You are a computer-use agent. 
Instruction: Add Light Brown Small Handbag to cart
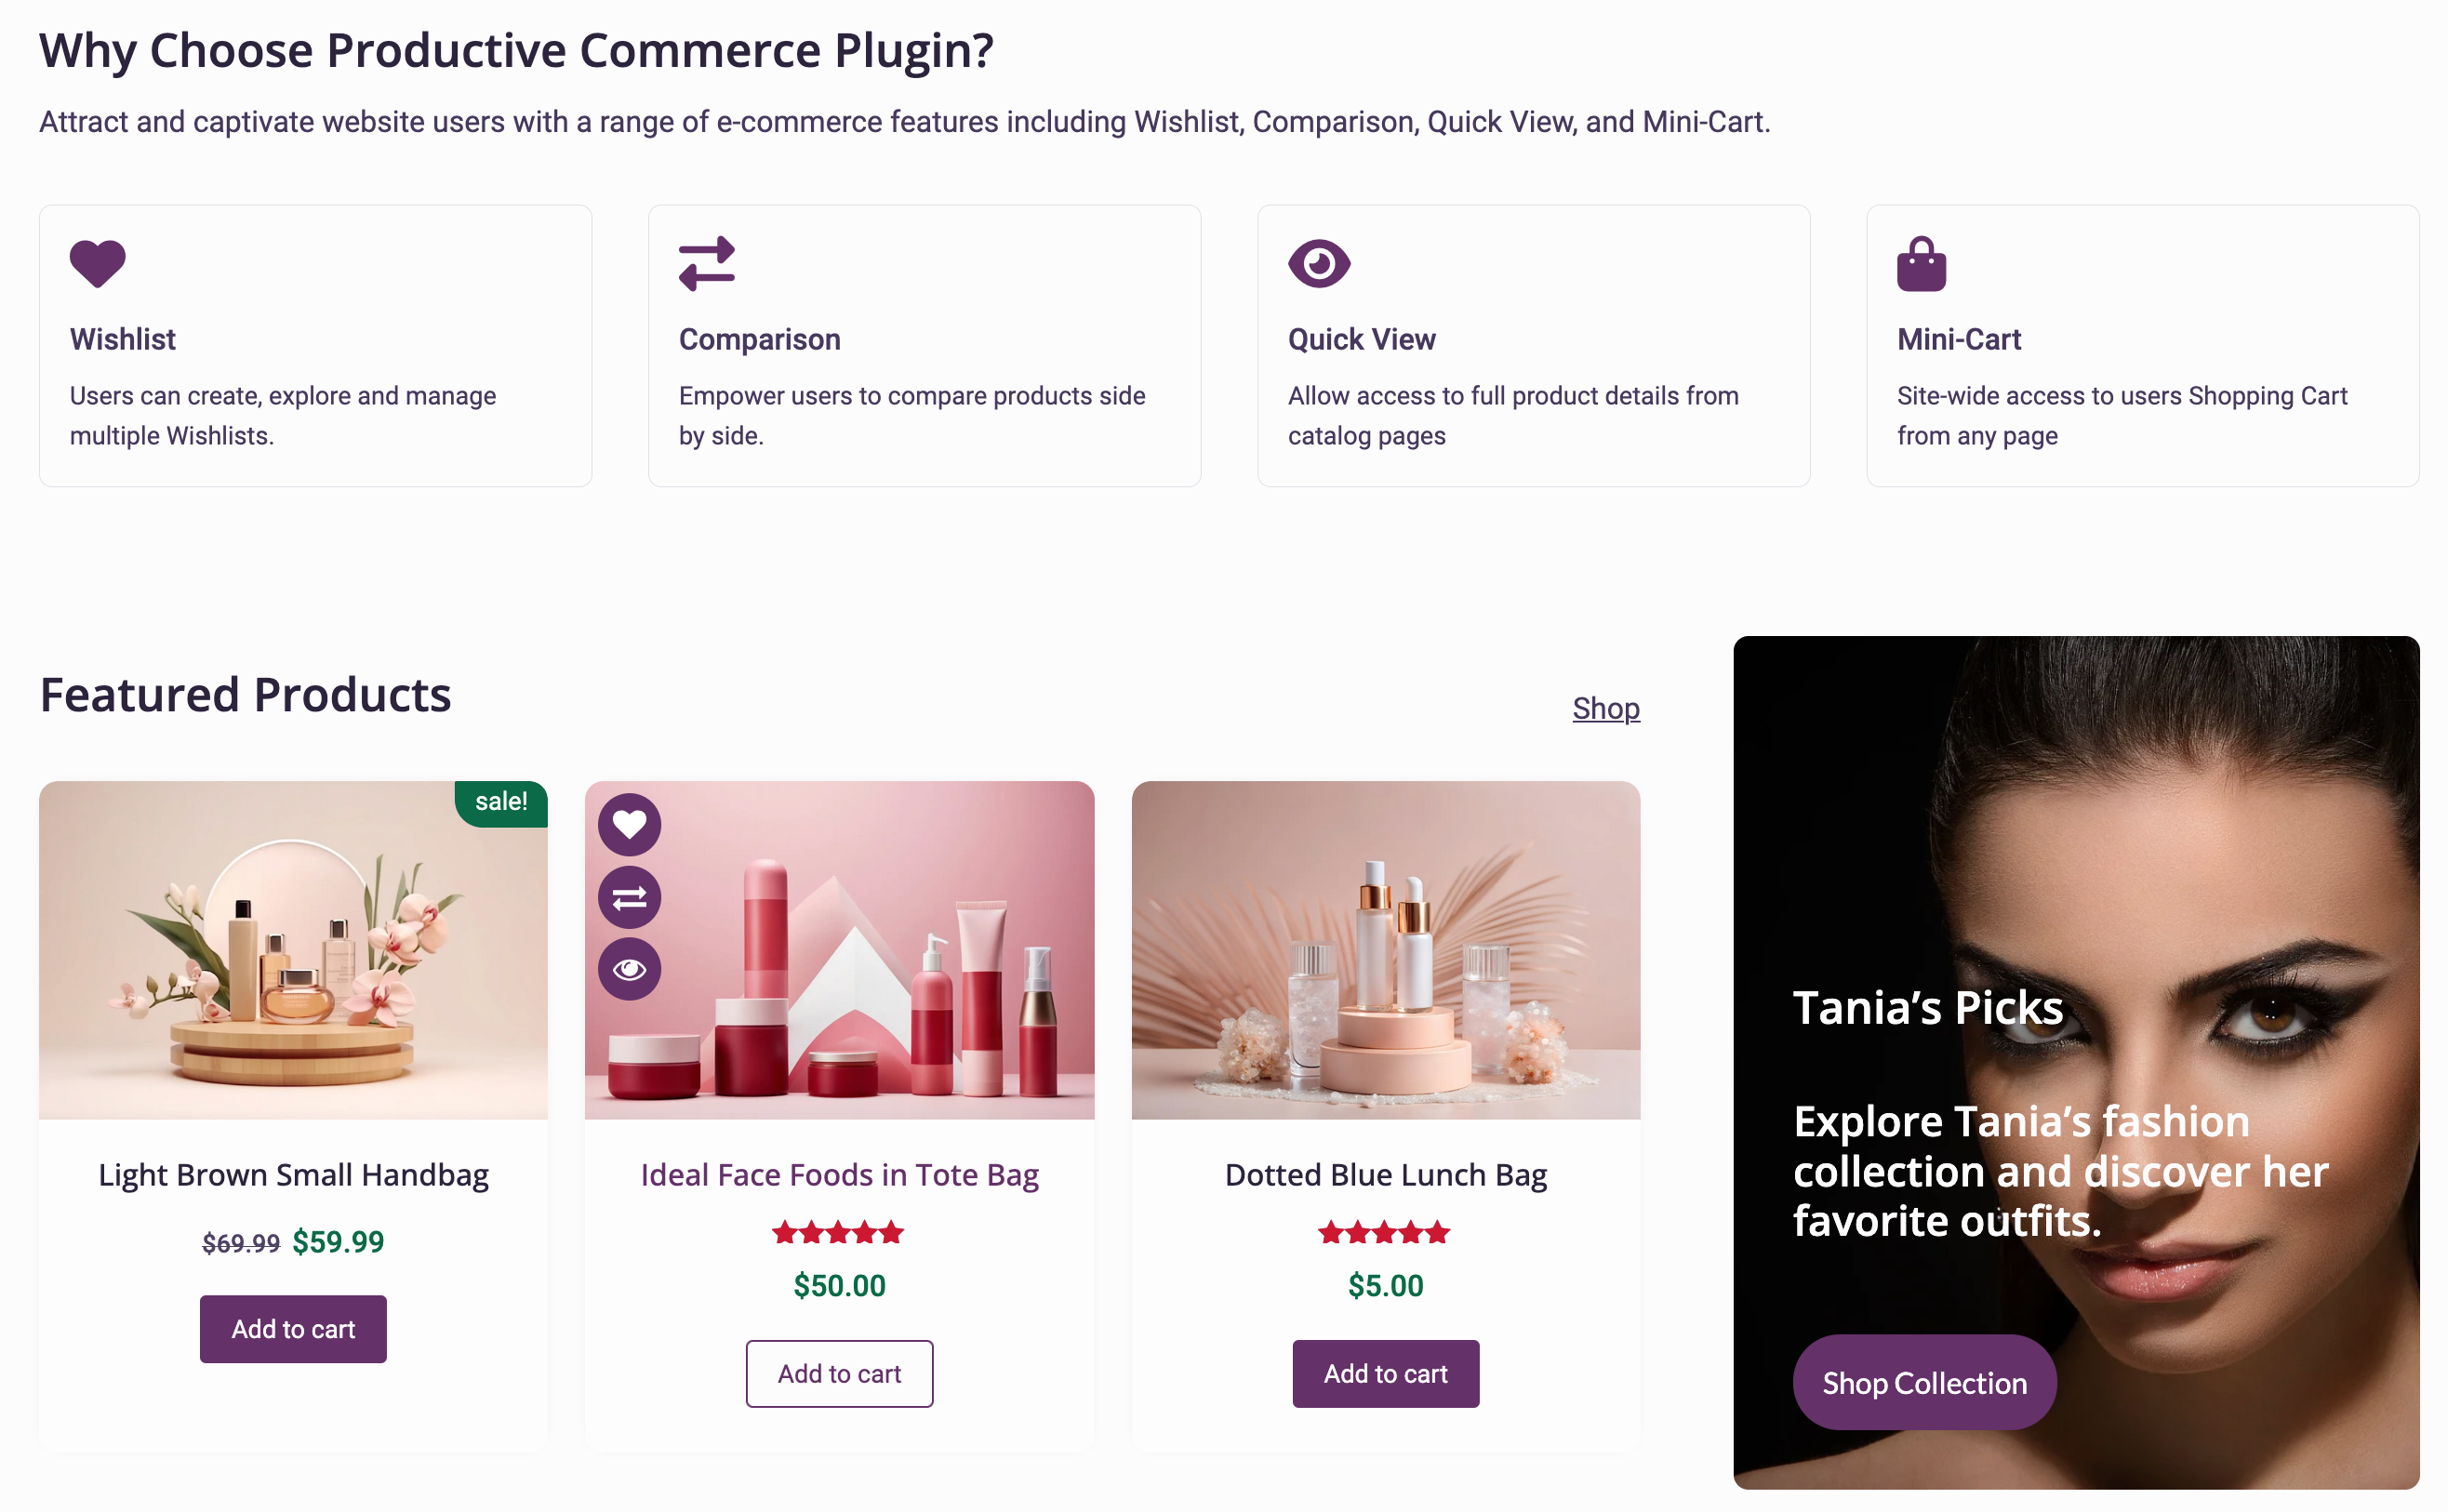[x=293, y=1329]
